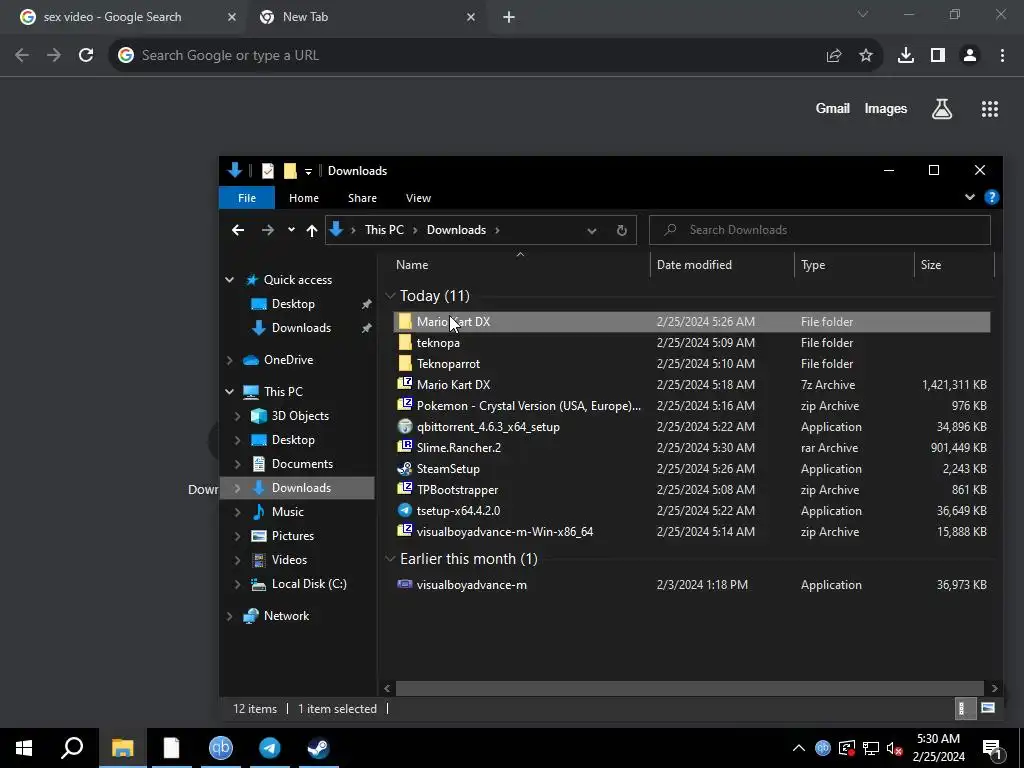Open Chrome profile avatar icon

tap(970, 56)
